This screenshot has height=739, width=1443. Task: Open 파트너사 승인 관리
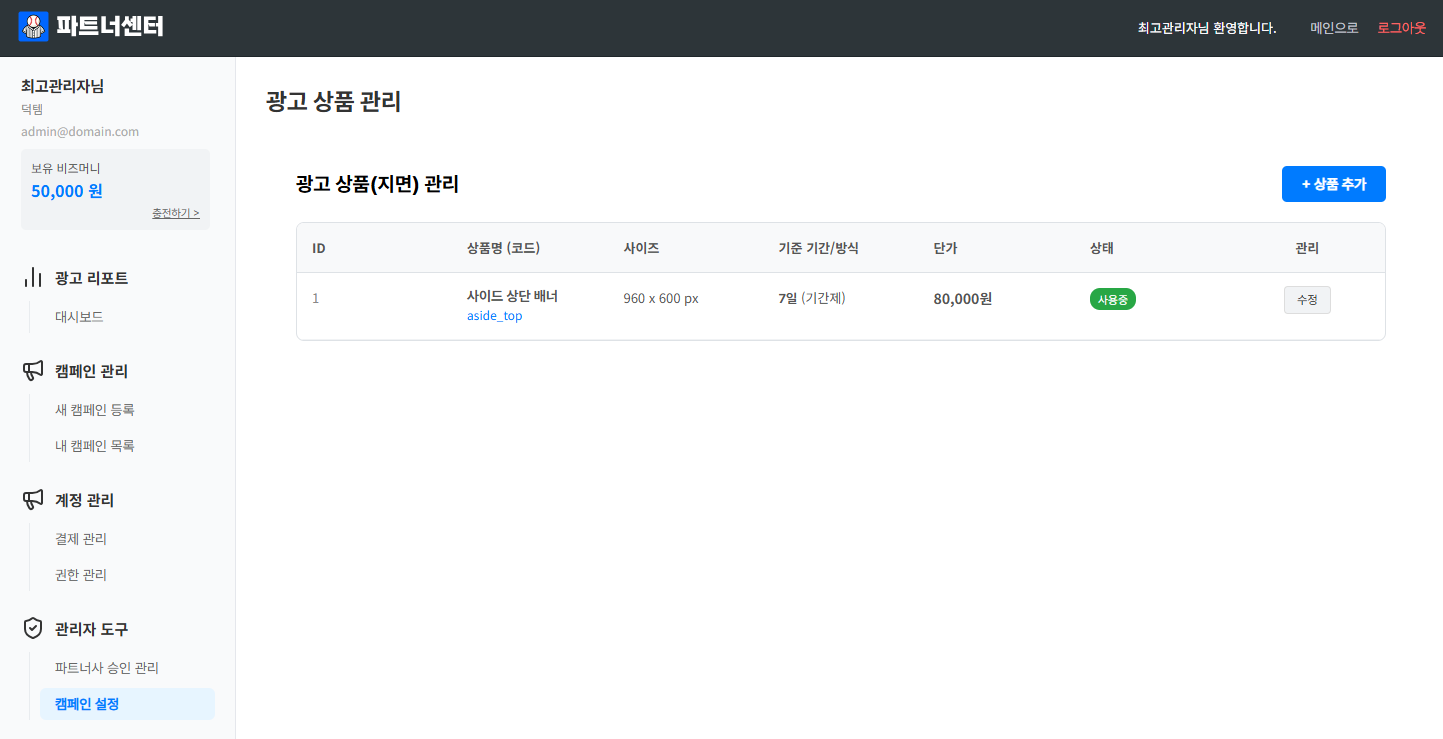[x=107, y=668]
